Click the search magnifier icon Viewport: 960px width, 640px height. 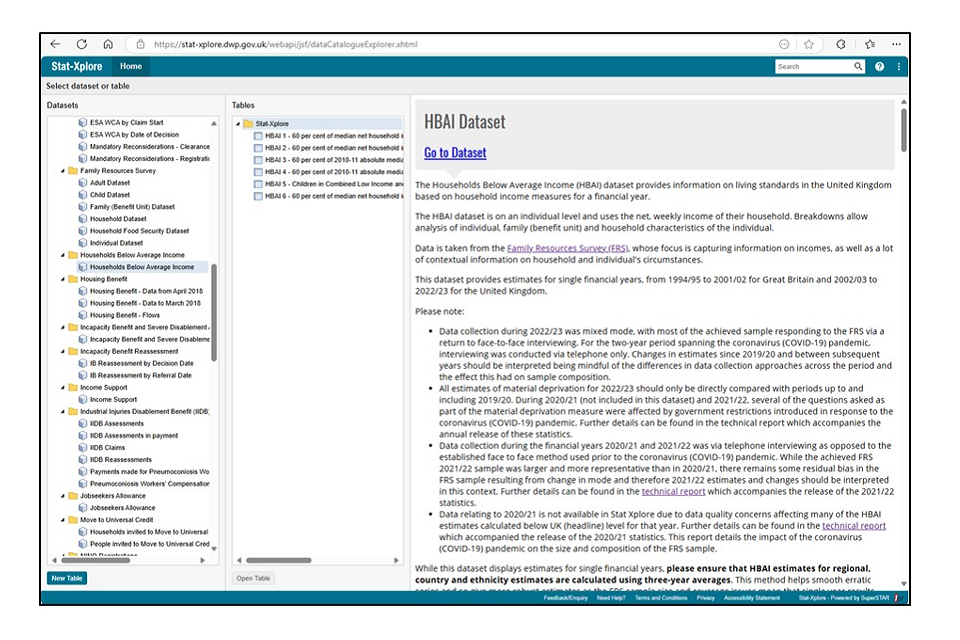858,67
